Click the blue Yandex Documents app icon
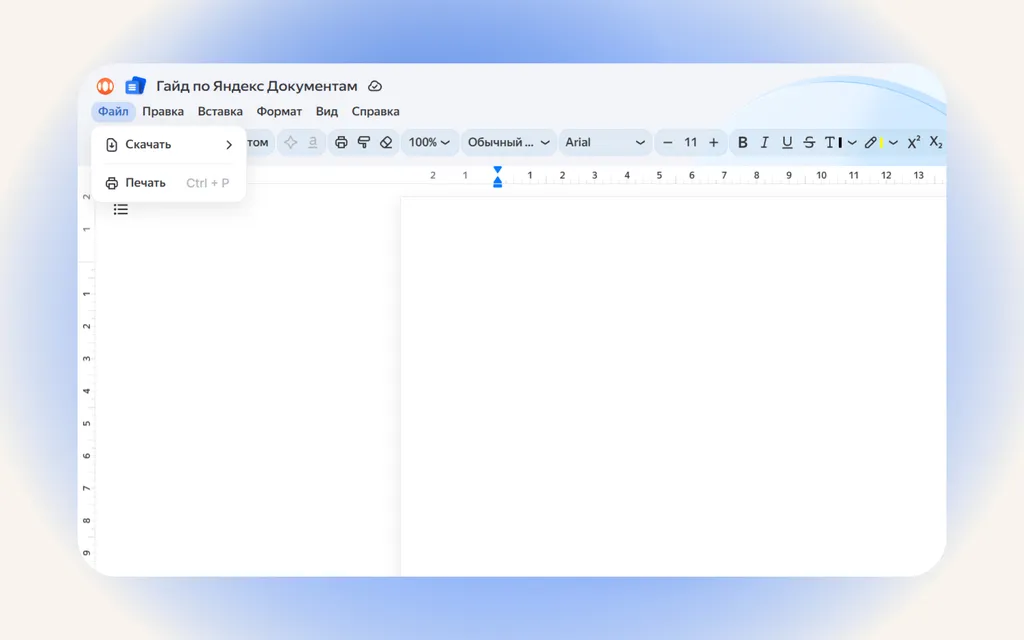 tap(135, 86)
